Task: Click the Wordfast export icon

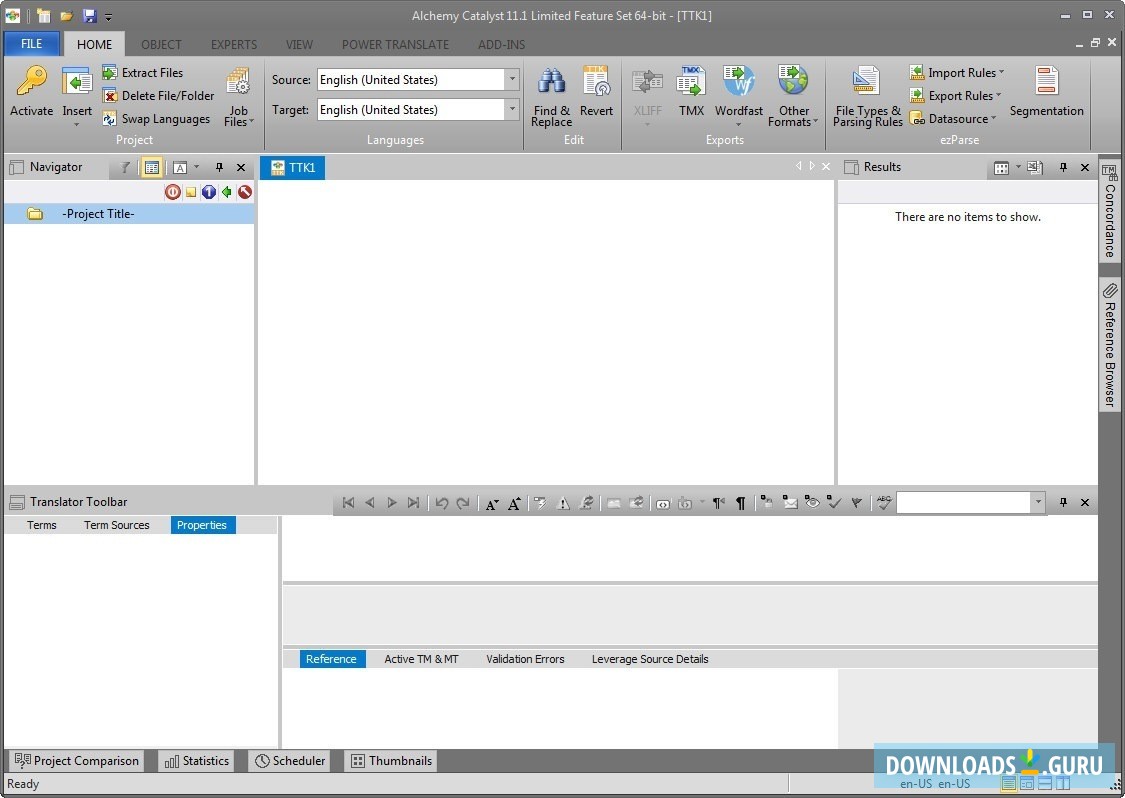Action: (738, 81)
